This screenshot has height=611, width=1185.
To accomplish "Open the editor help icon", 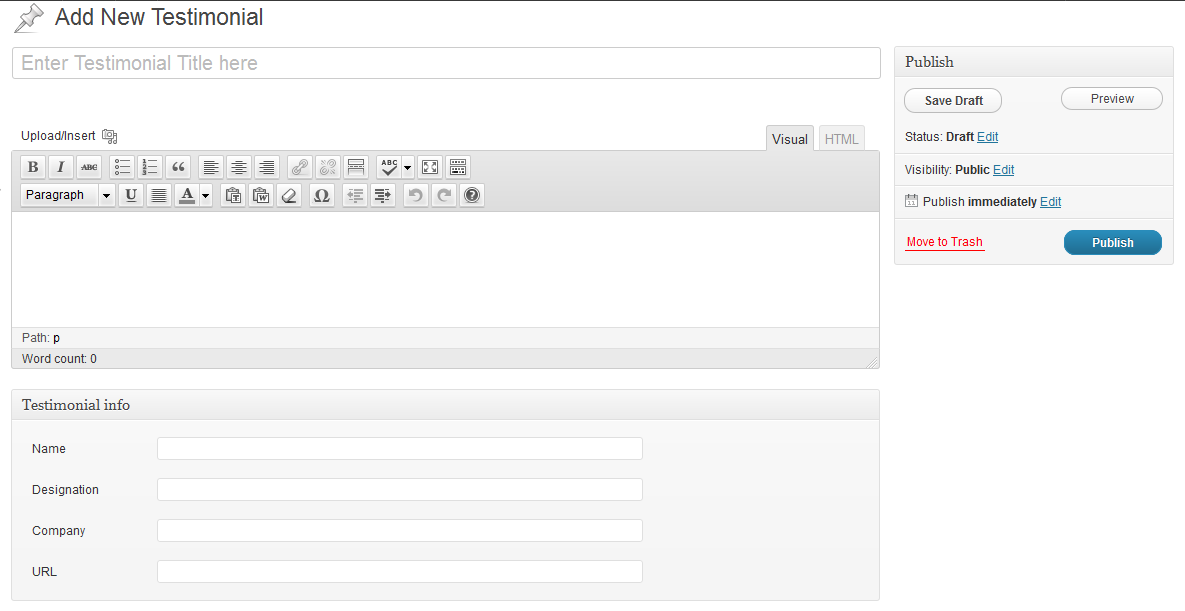I will pos(472,195).
